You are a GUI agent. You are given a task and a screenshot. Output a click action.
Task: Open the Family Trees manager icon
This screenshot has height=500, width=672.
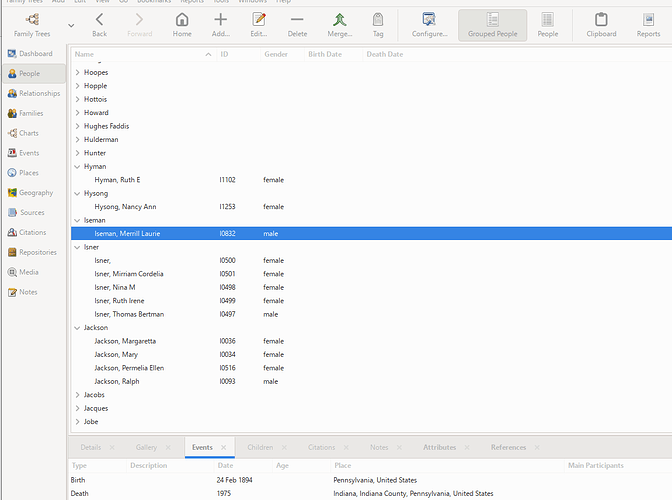point(32,25)
